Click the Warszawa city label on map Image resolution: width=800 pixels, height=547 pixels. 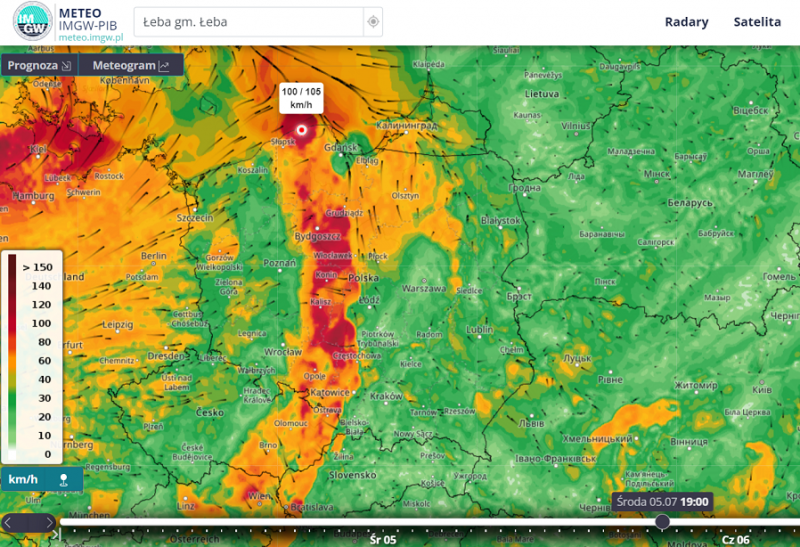(423, 288)
